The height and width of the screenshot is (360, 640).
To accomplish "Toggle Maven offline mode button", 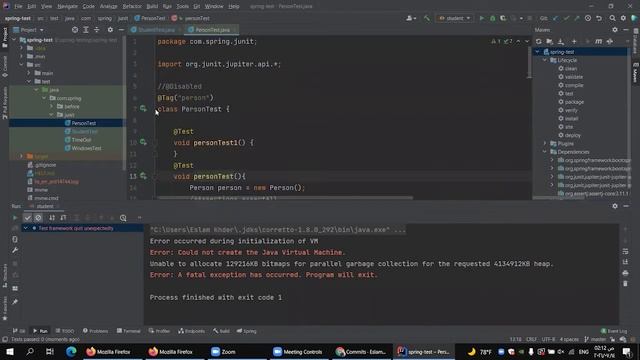I will pos(610,41).
